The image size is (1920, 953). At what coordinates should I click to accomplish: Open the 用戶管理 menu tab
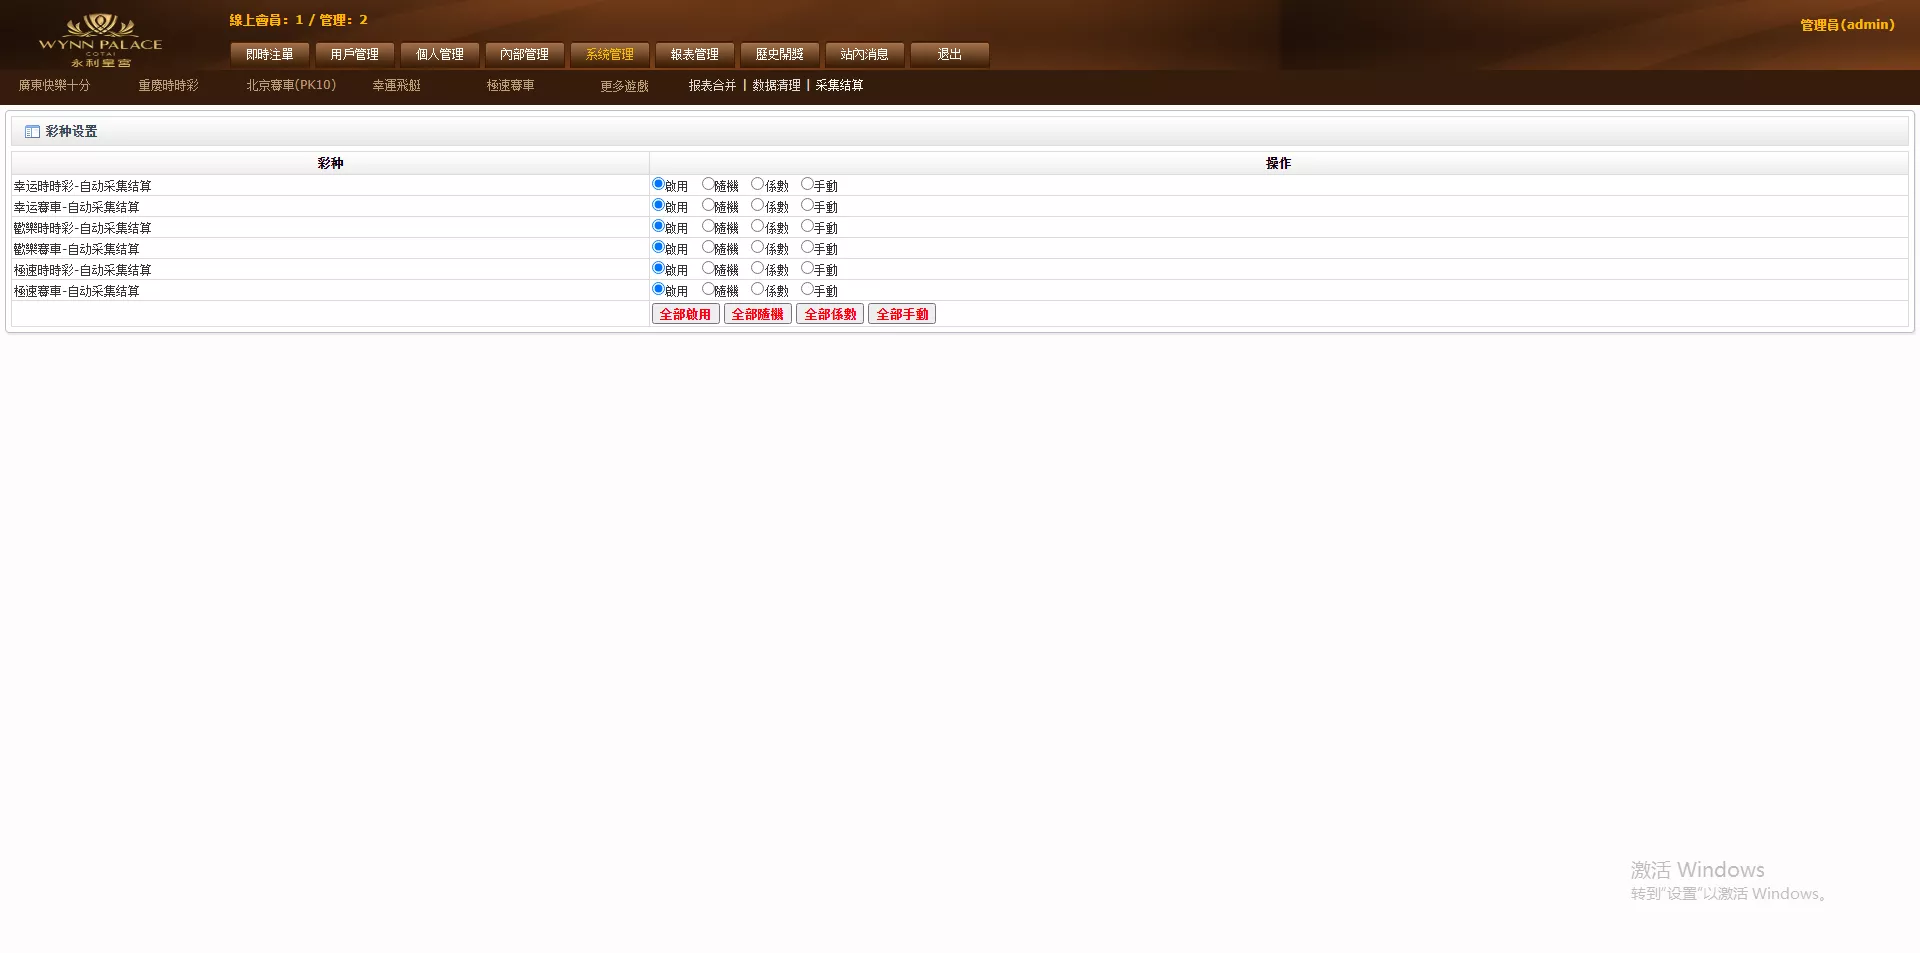point(354,55)
